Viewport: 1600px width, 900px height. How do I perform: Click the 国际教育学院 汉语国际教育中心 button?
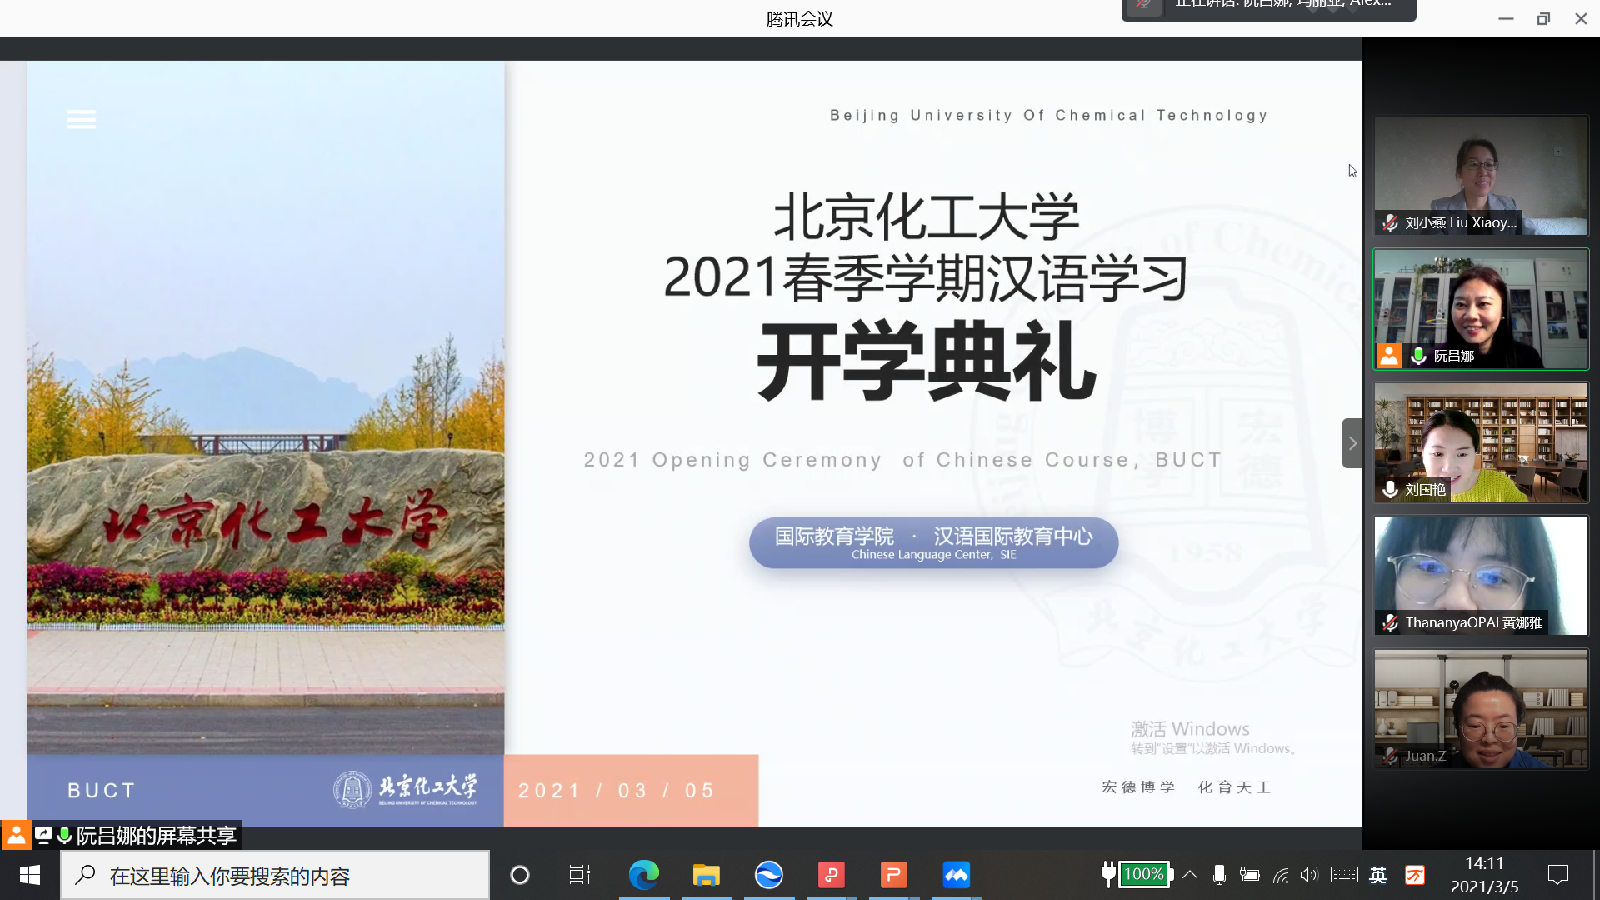[933, 543]
